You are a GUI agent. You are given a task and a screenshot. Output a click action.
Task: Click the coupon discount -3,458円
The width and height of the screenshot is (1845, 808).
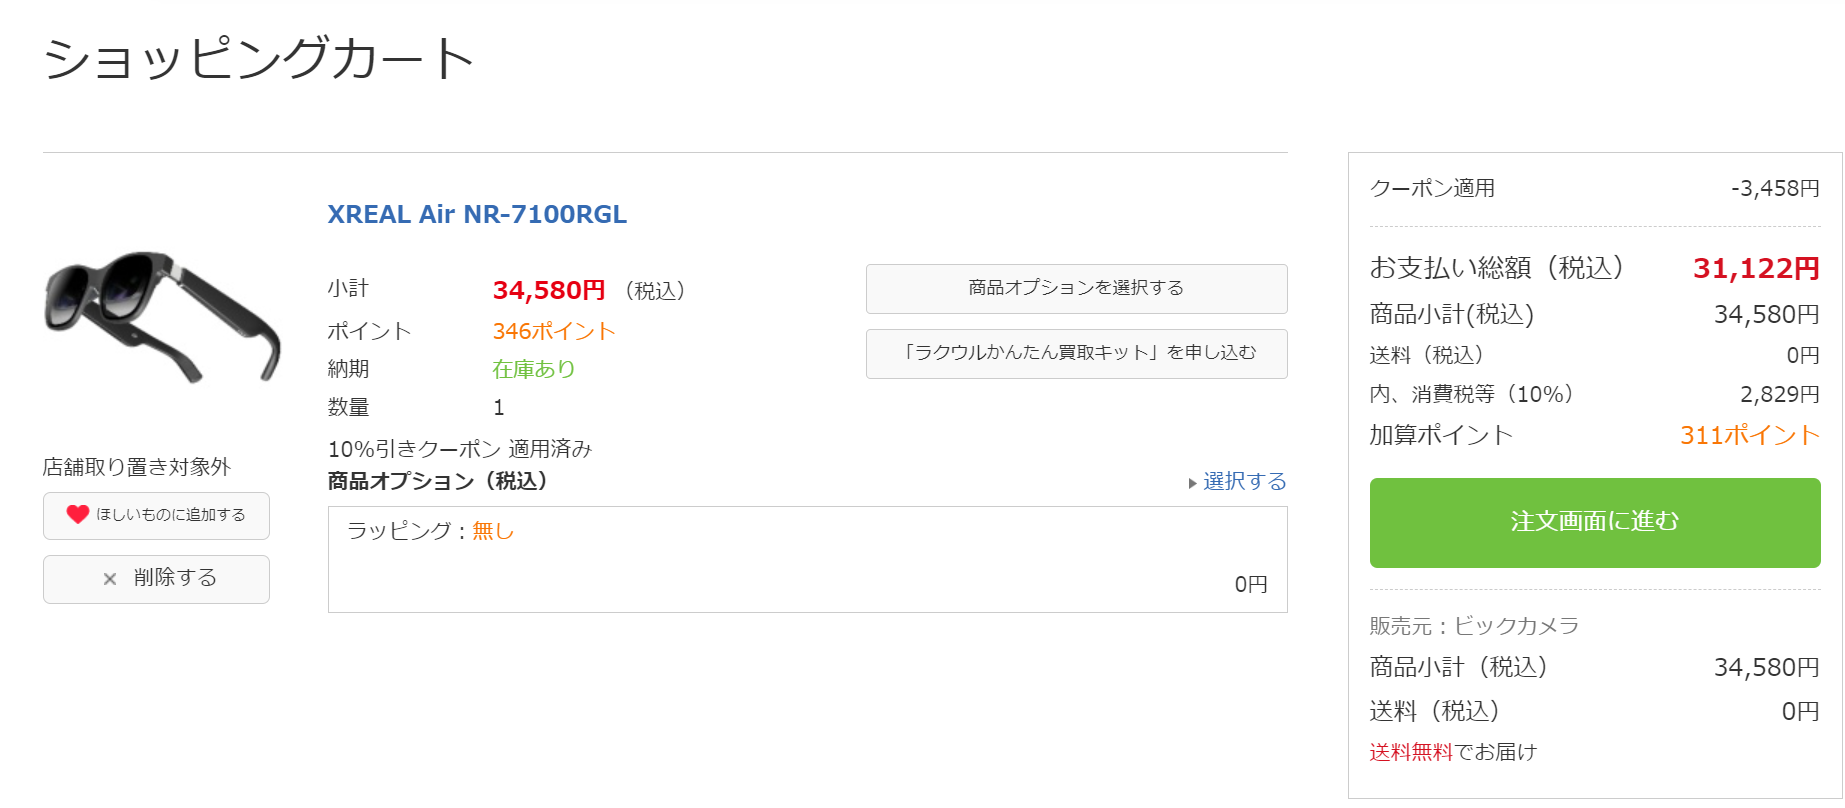pos(1775,188)
